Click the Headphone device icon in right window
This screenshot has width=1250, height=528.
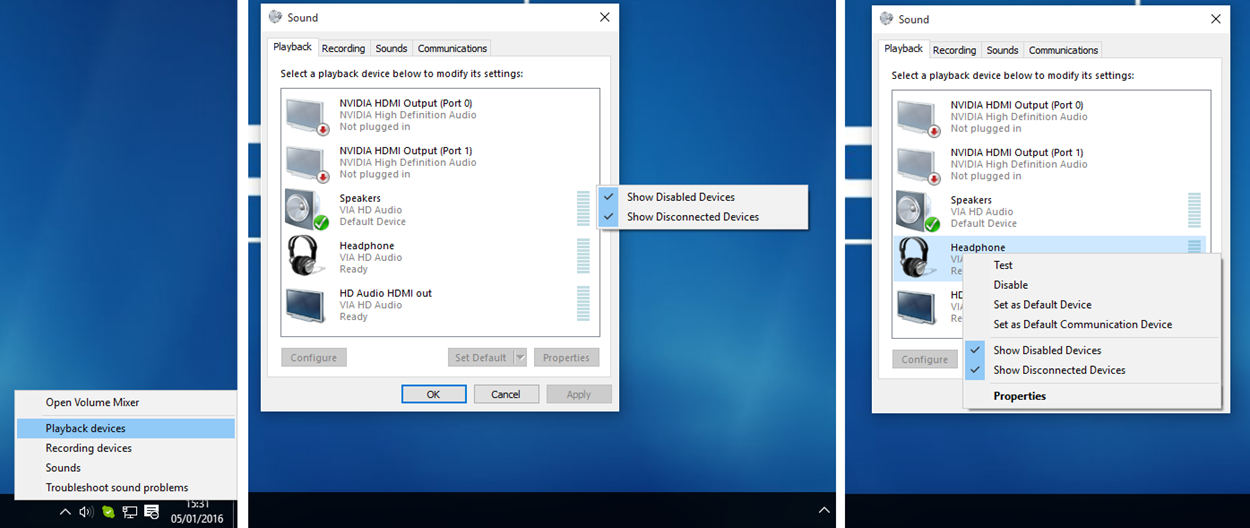917,258
